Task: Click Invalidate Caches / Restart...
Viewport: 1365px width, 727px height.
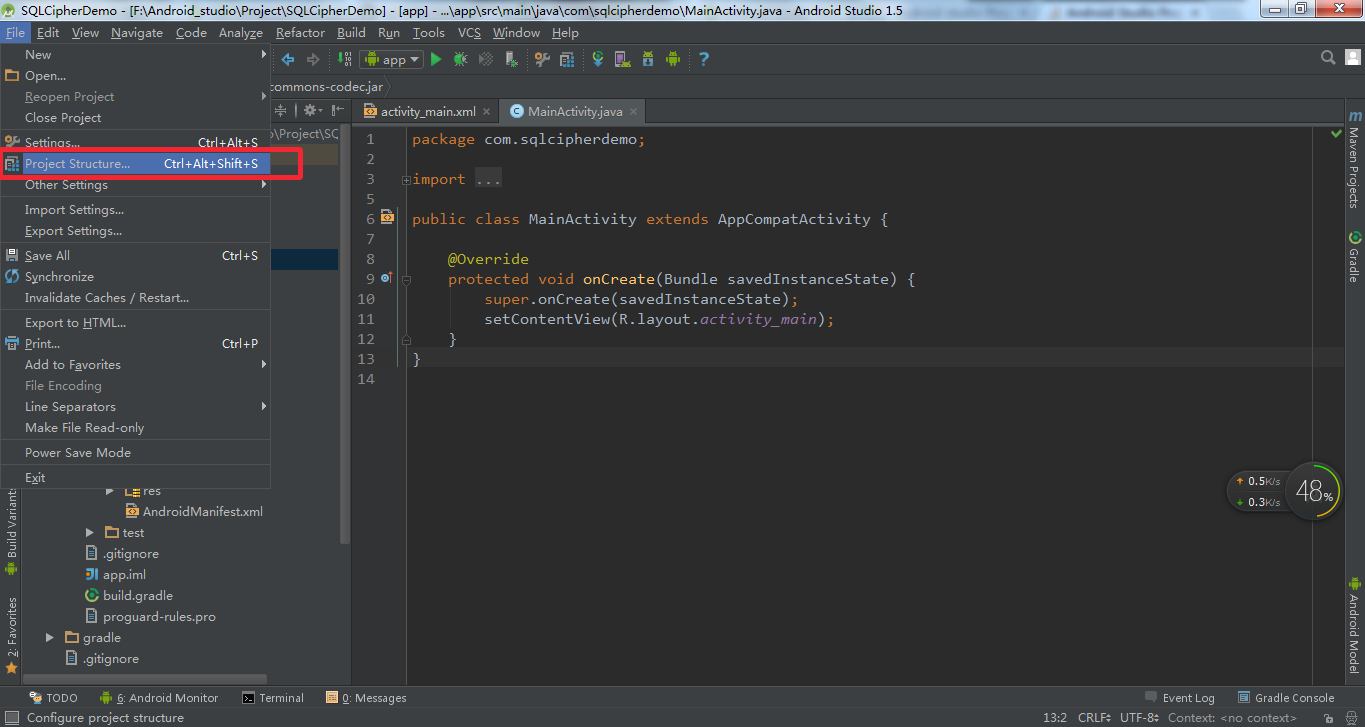Action: [136, 297]
